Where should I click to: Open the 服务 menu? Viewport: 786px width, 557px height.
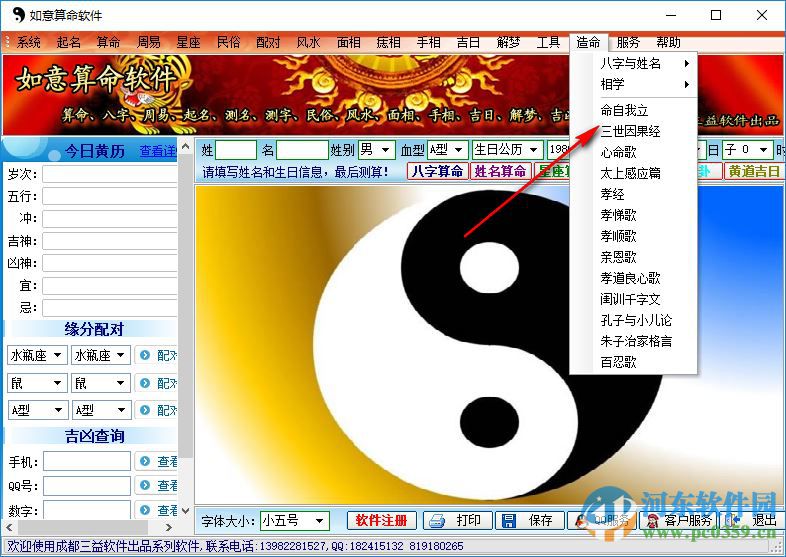(x=628, y=42)
